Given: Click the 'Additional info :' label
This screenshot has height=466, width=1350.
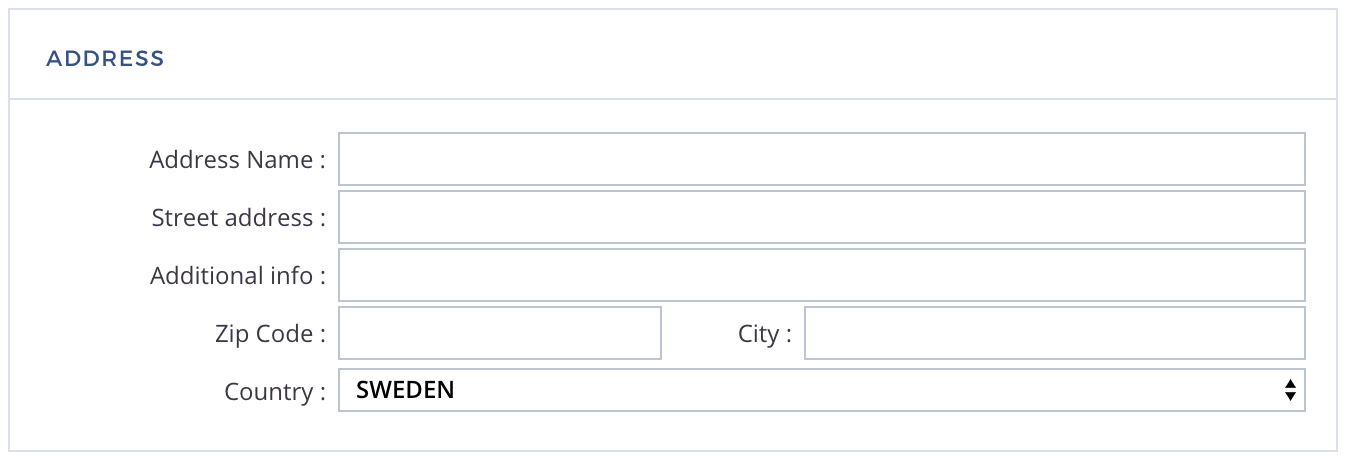Looking at the screenshot, I should click(238, 276).
